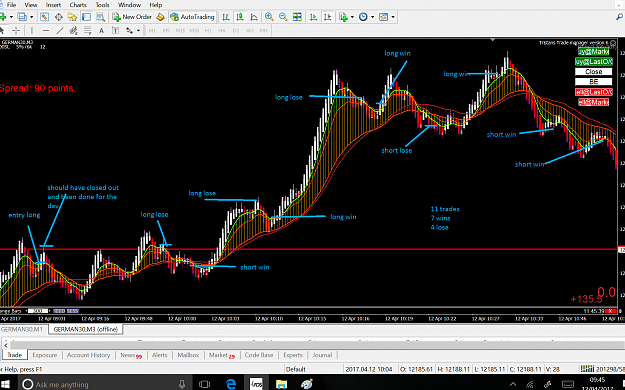Click the red Sell@LastOW button
This screenshot has height=390, width=625.
pyautogui.click(x=594, y=92)
